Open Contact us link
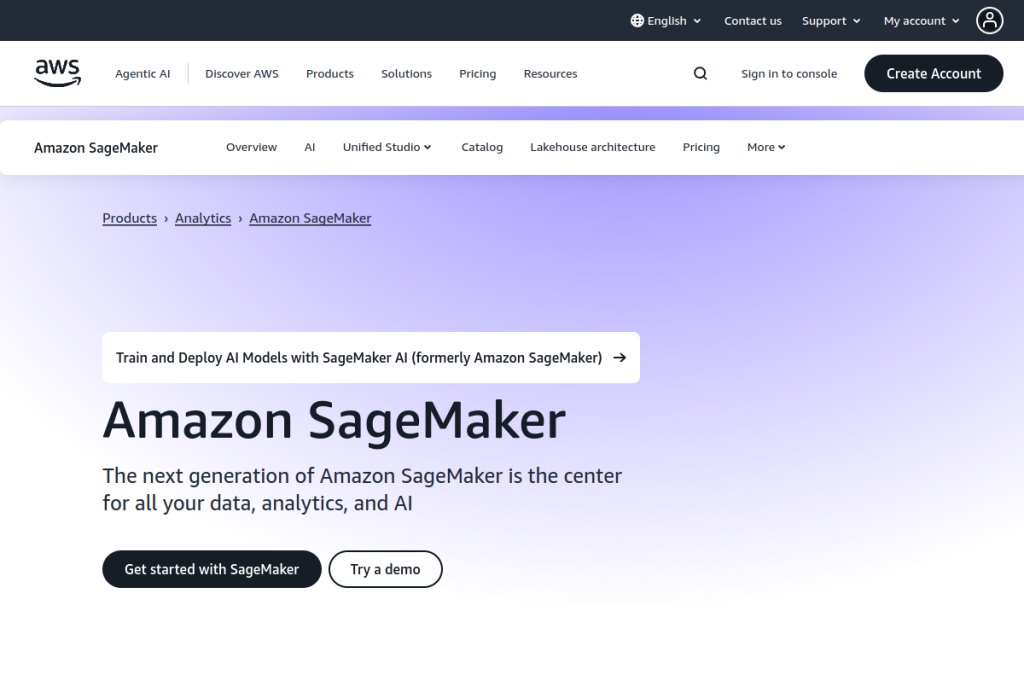 point(752,20)
